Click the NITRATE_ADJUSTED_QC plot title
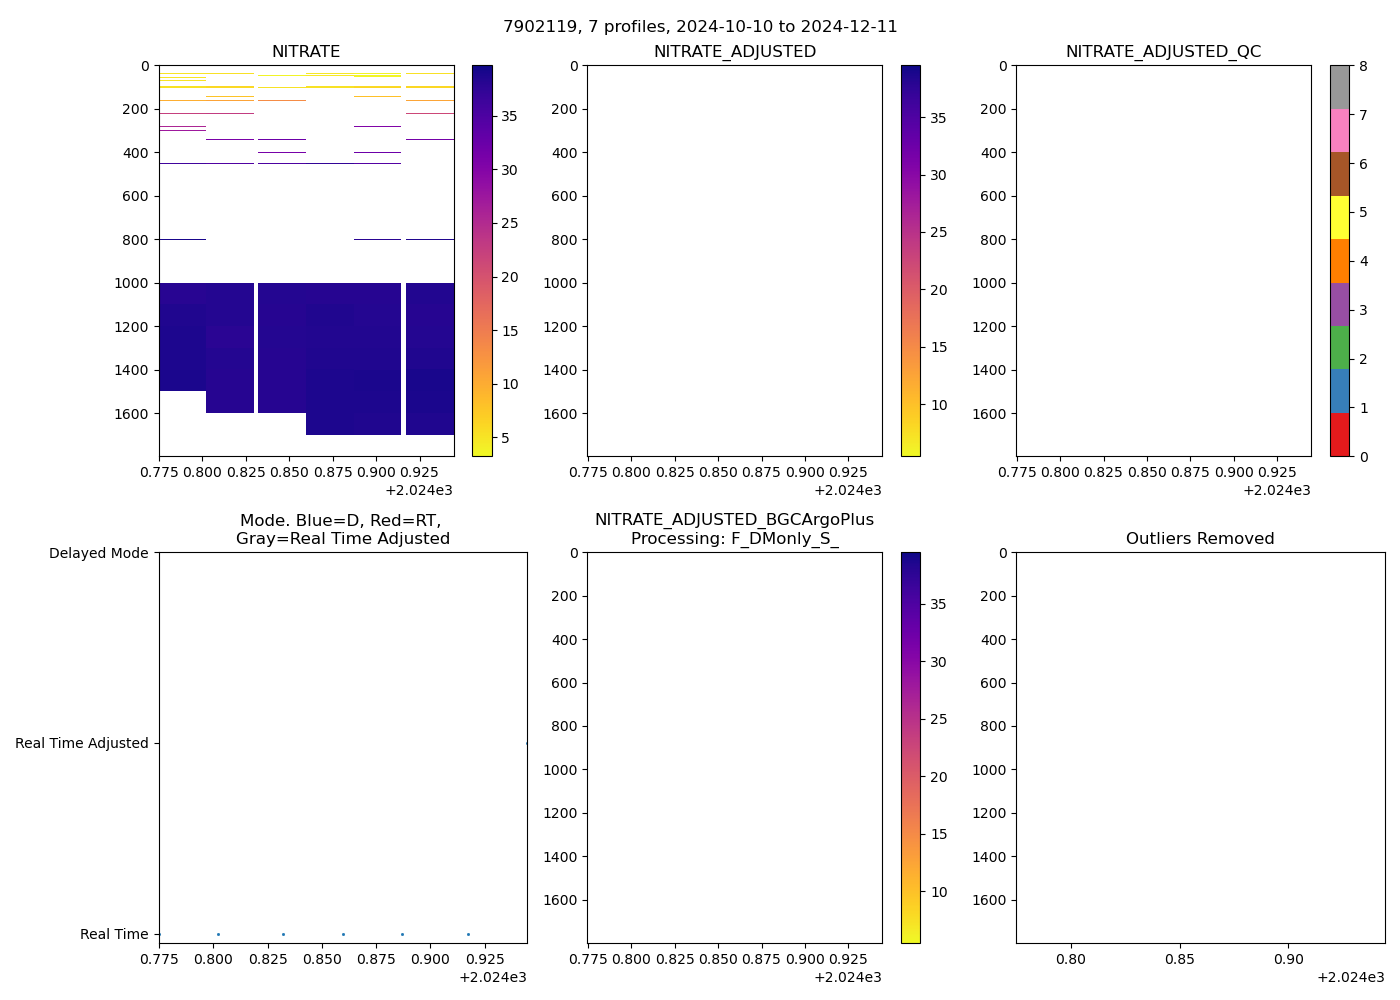Image resolution: width=1400 pixels, height=1000 pixels. coord(1163,52)
